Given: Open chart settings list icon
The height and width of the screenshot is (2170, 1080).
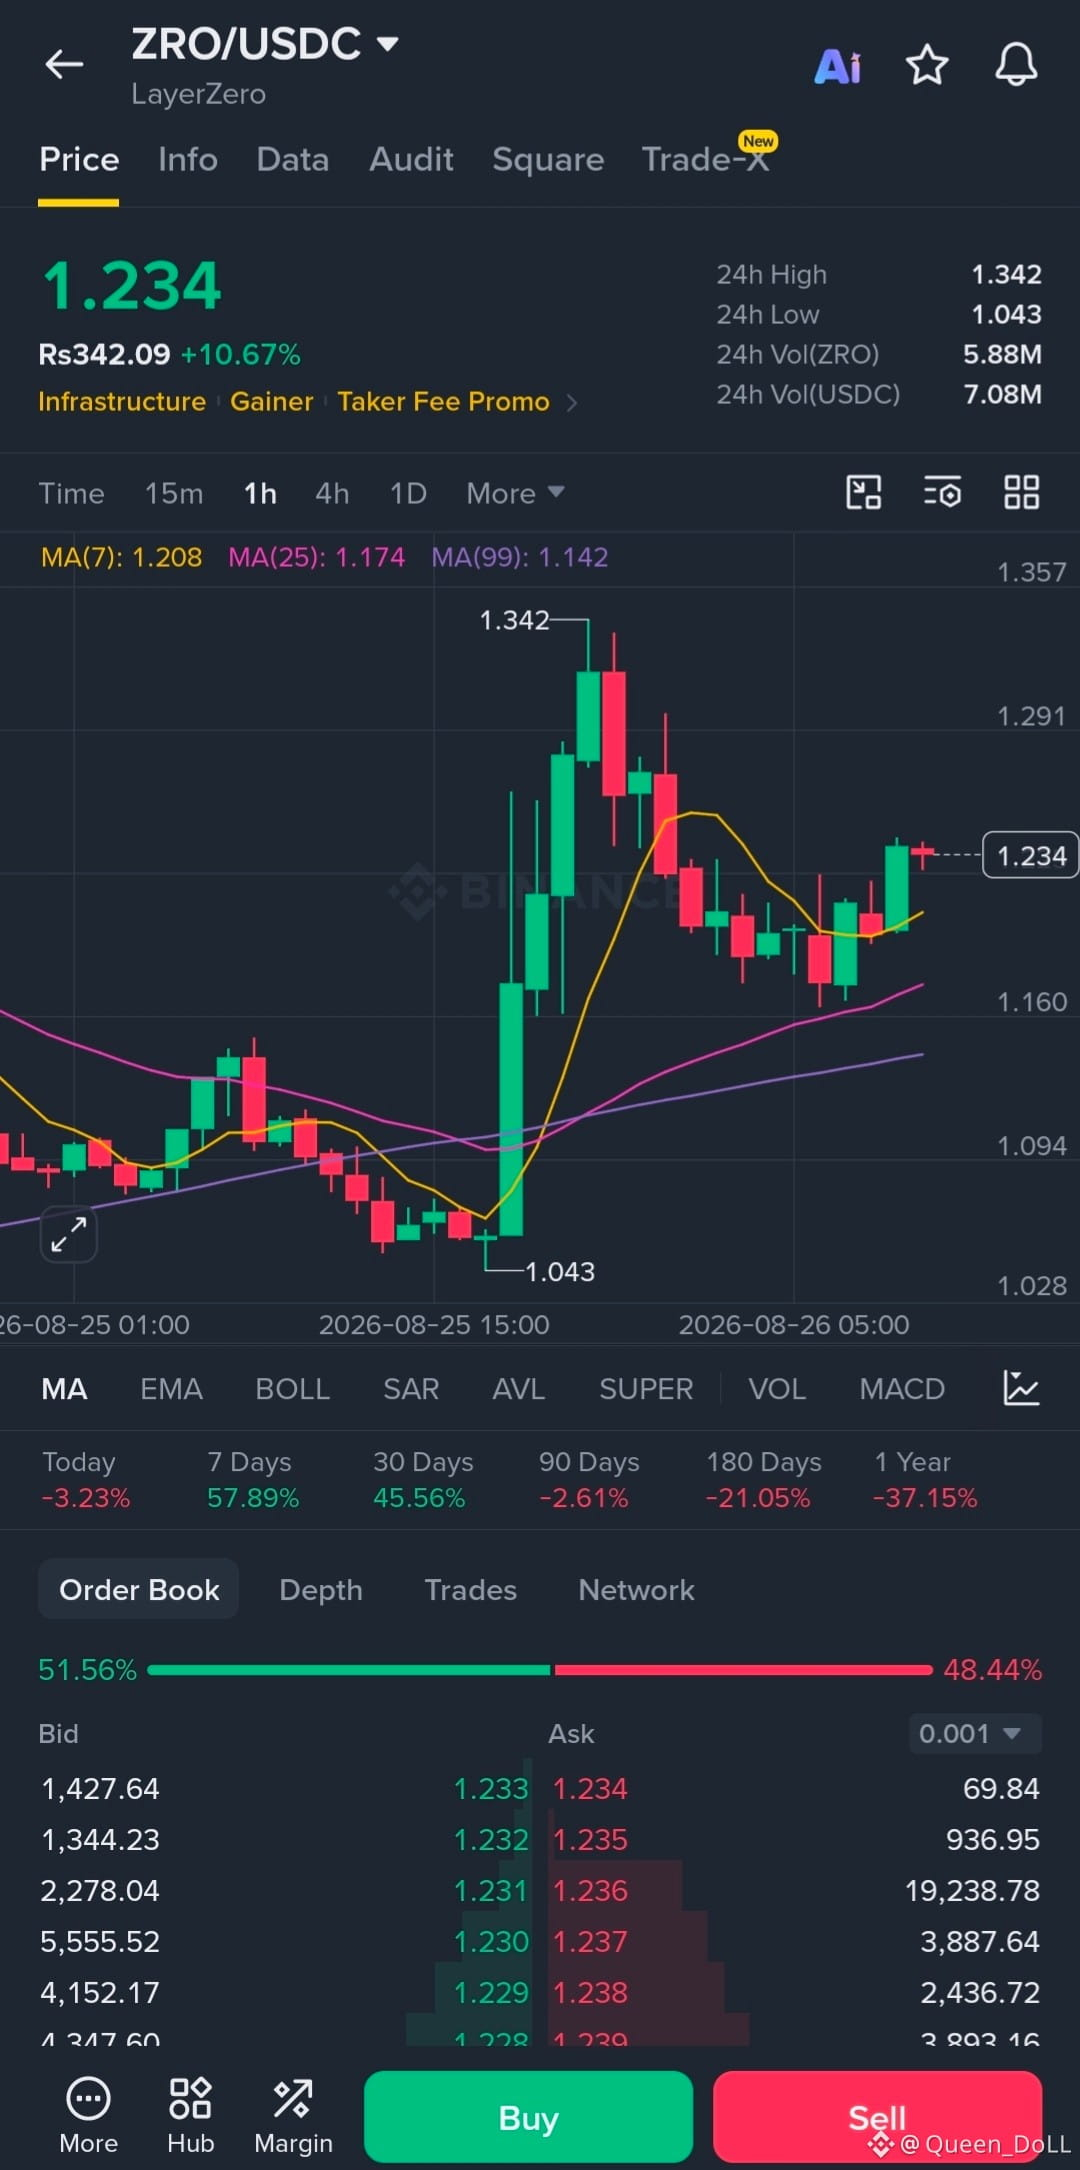Looking at the screenshot, I should 942,493.
